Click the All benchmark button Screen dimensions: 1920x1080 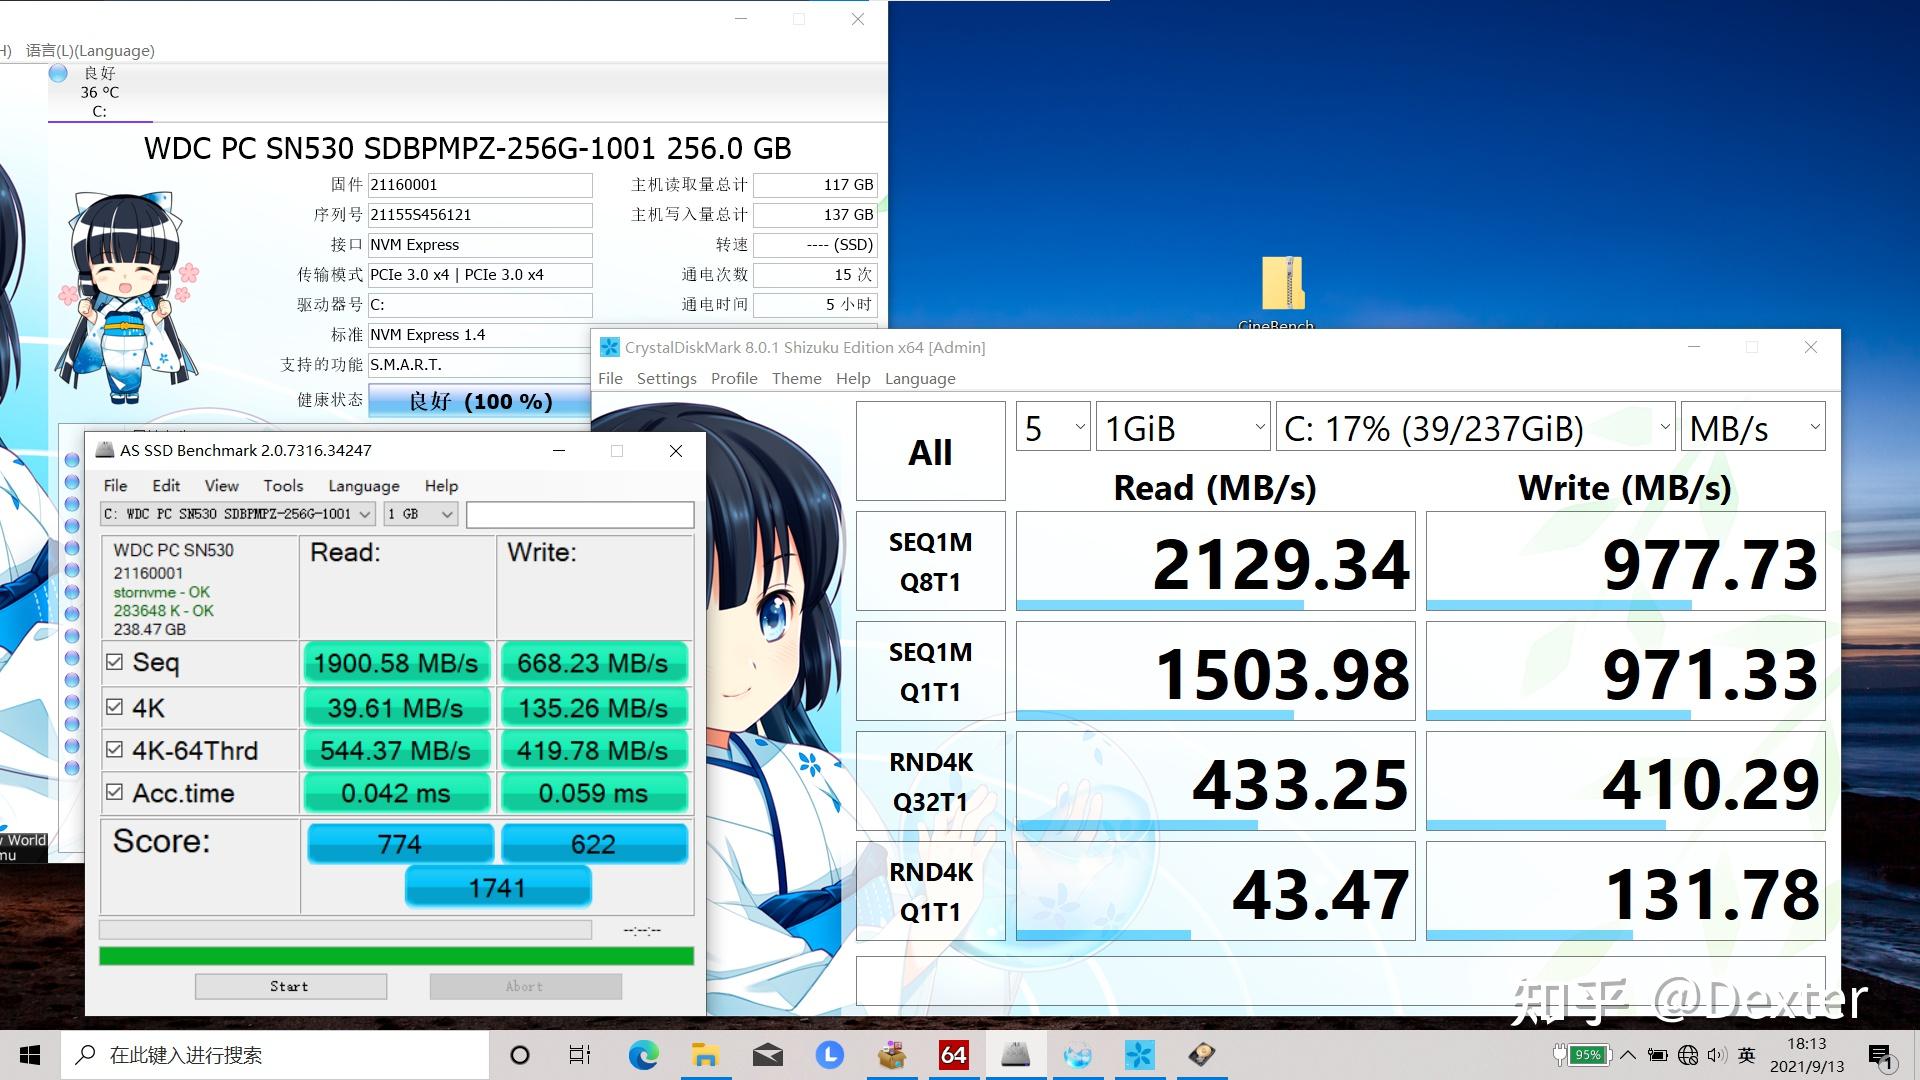point(930,451)
